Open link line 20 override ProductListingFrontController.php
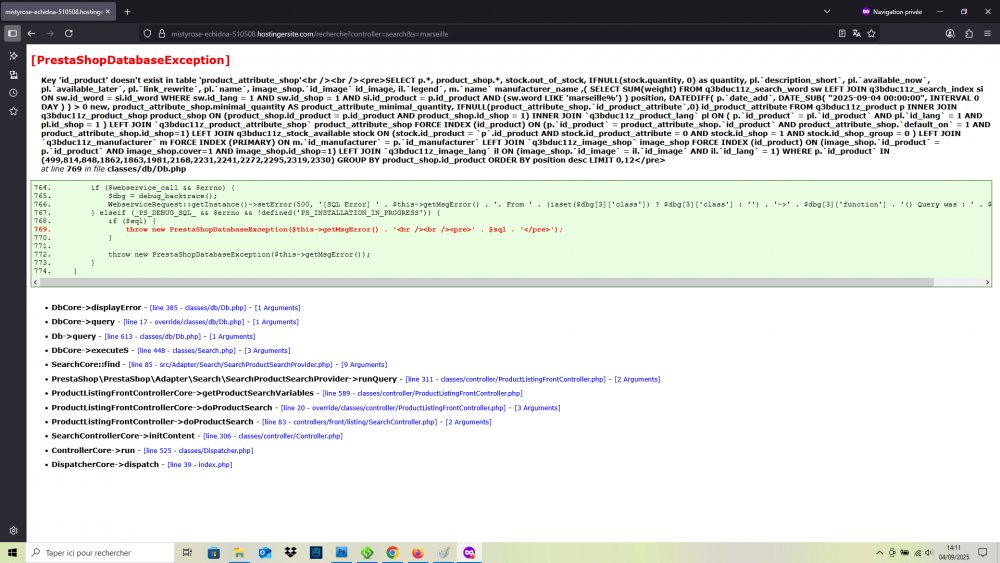Screen dimensions: 1000x563 (393, 408)
